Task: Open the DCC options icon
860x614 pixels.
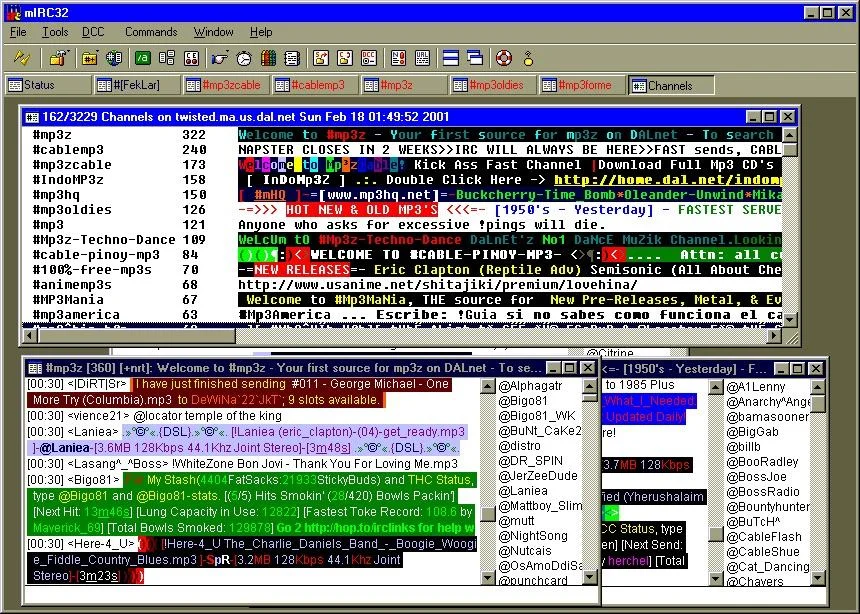Action: click(x=368, y=57)
